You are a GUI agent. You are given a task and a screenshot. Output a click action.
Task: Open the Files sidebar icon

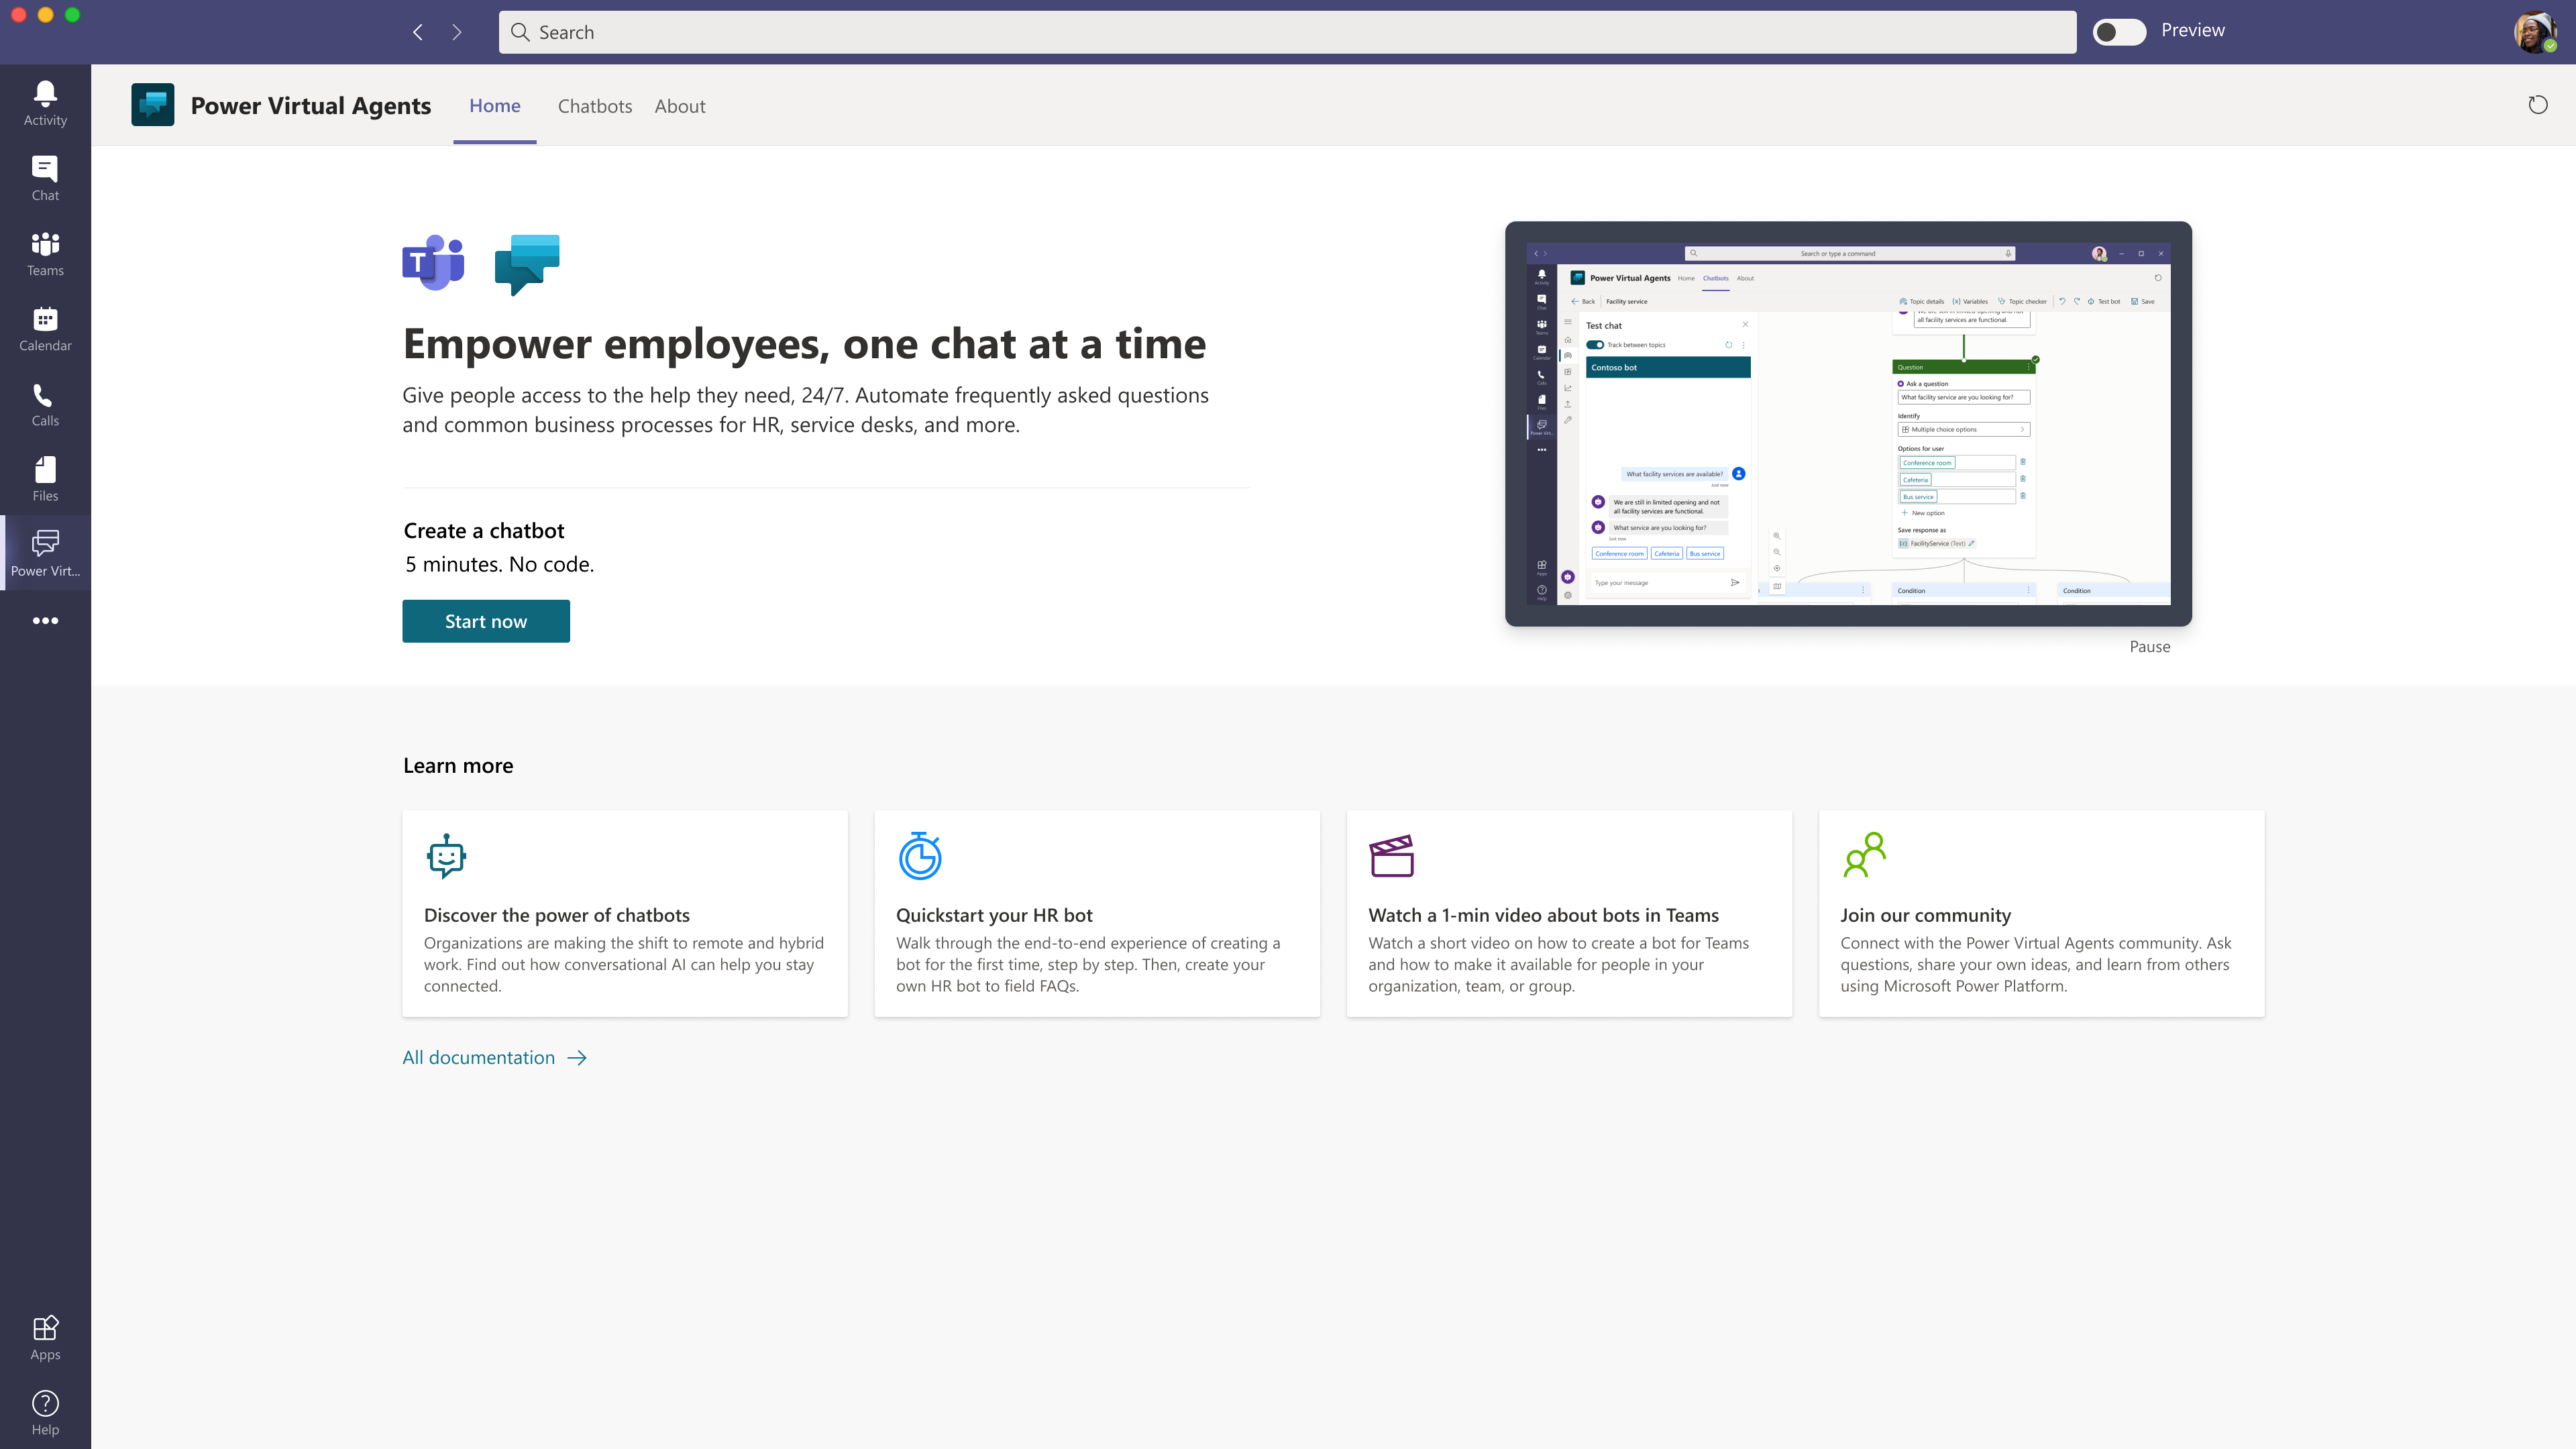click(x=45, y=478)
